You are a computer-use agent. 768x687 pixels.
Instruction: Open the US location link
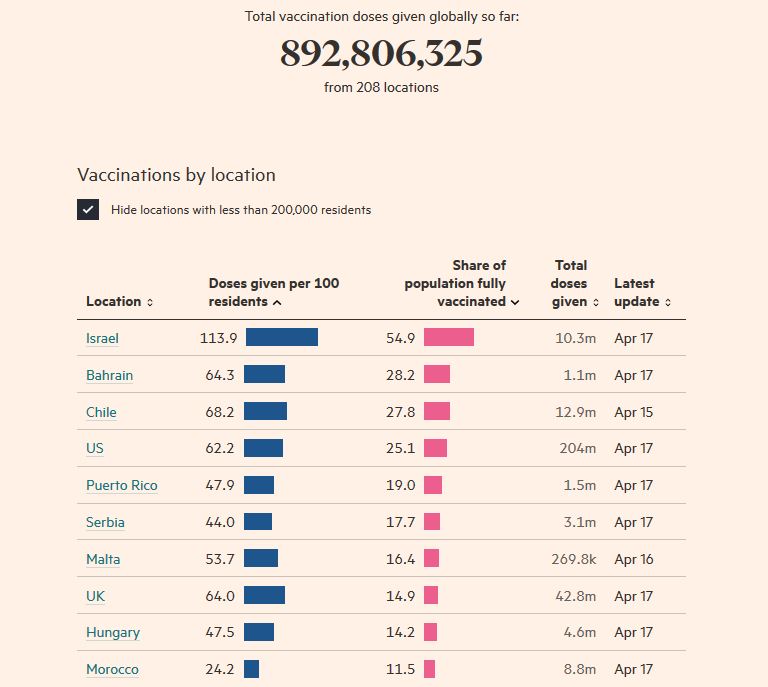[x=95, y=449]
